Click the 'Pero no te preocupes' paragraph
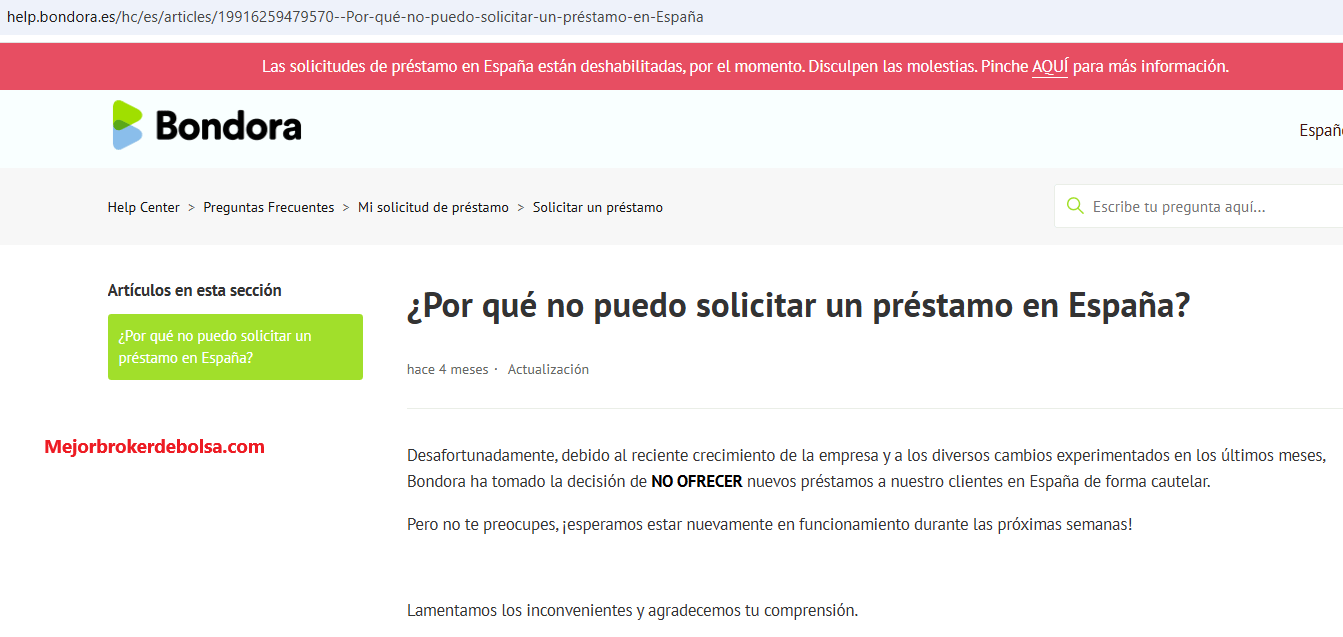Screen dimensions: 1343x637 click(770, 523)
